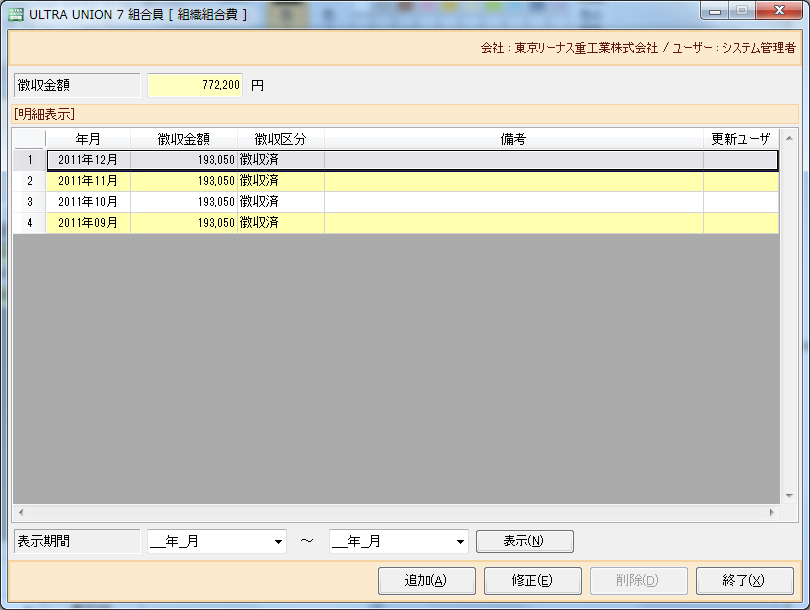Select row 1 header in the grid
This screenshot has height=610, width=810.
click(x=29, y=160)
